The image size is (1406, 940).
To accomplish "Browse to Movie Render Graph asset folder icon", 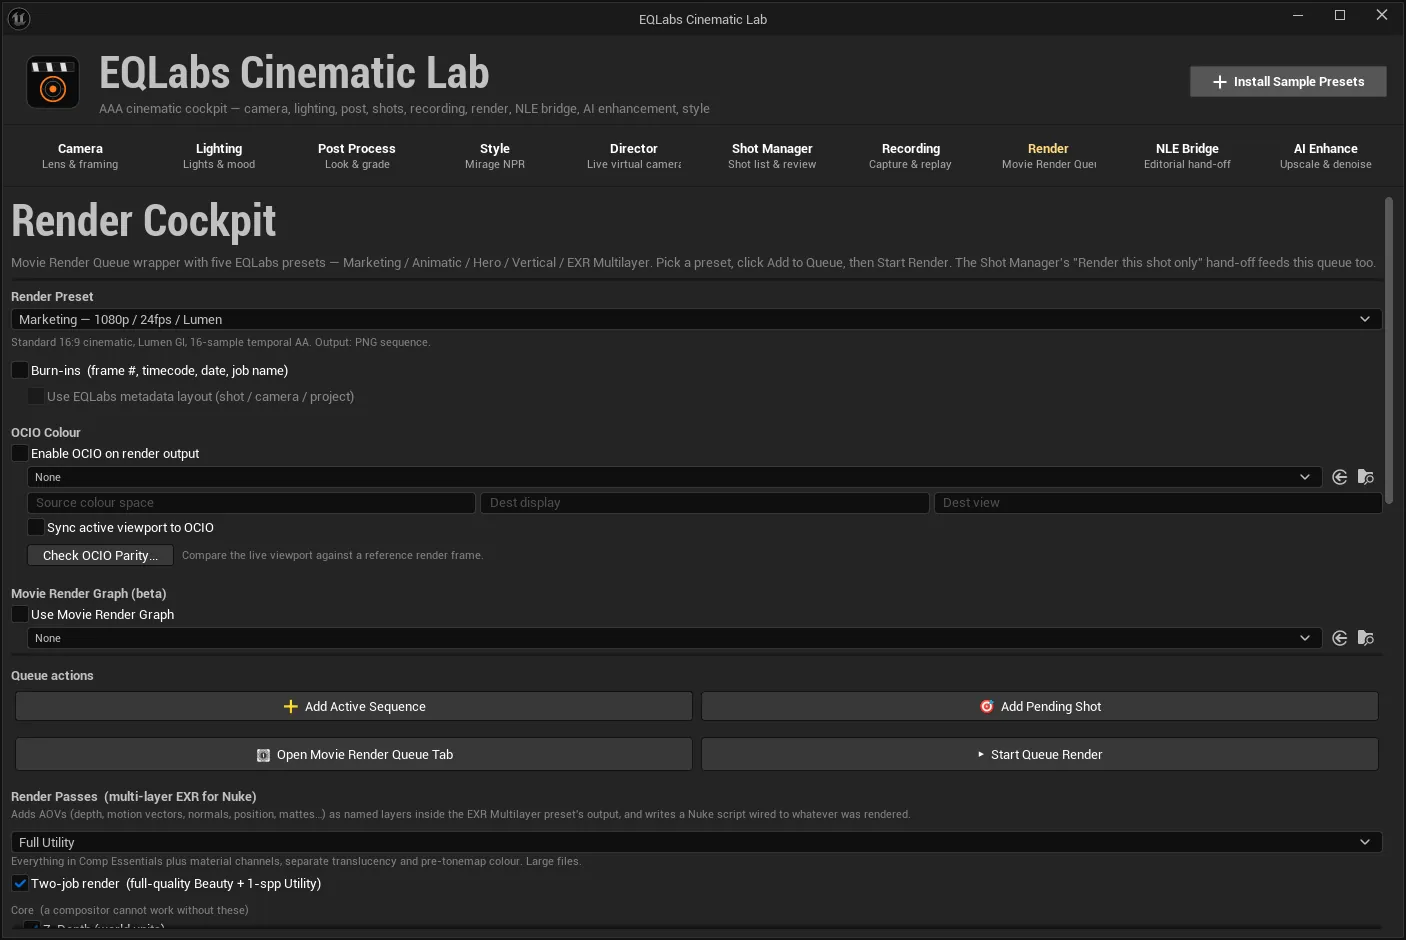I will coord(1366,638).
